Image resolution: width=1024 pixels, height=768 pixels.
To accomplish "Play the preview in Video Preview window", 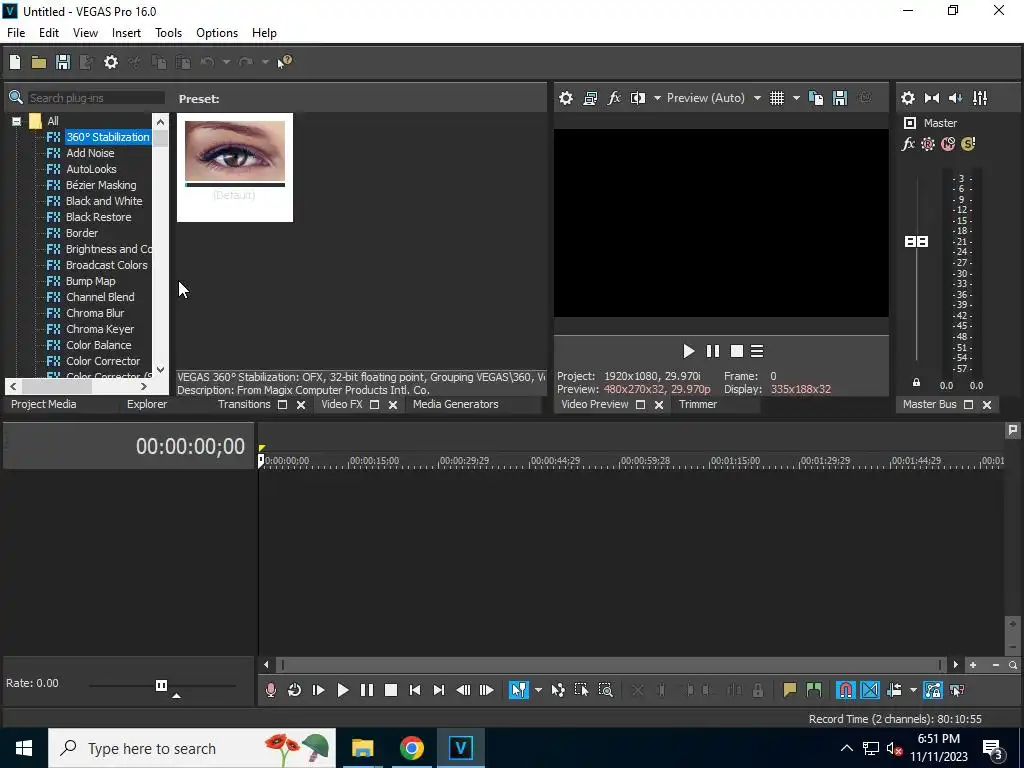I will click(x=688, y=351).
